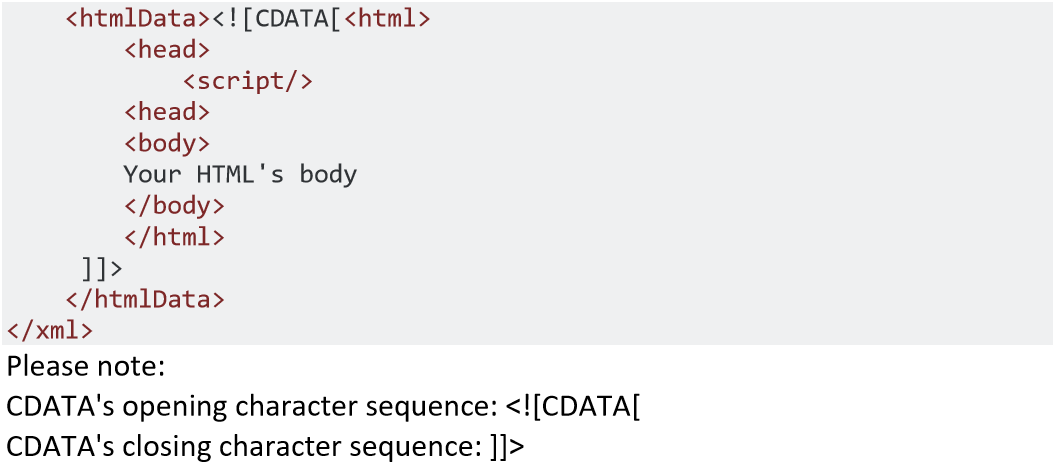
Task: Click the opening html tag
Action: pos(387,19)
